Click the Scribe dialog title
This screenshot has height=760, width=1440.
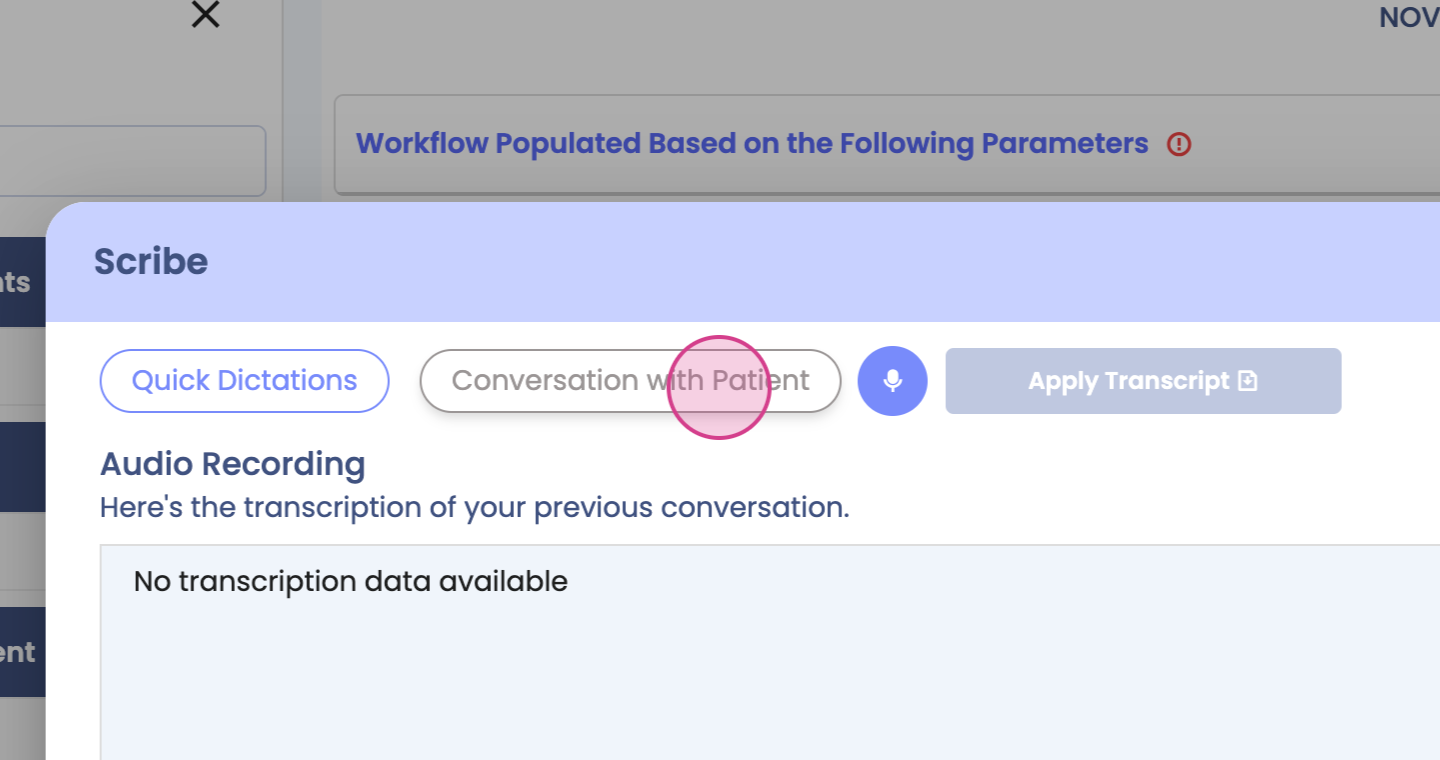point(151,262)
